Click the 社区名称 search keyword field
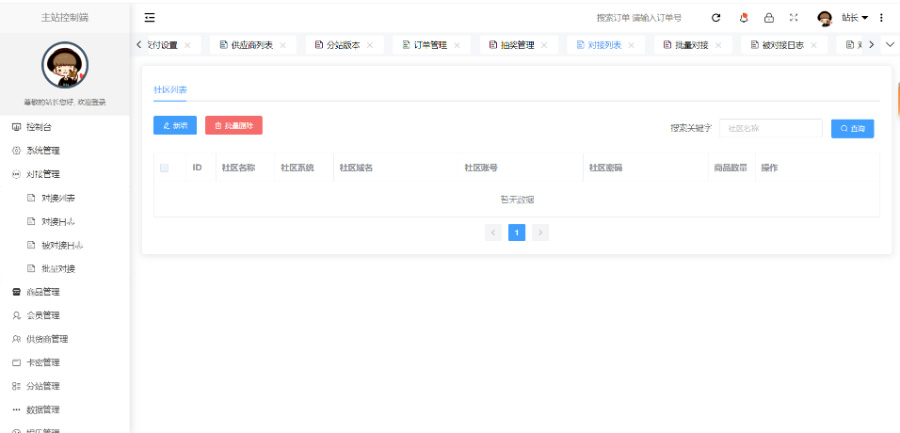Screen dimensions: 900x433 click(771, 128)
